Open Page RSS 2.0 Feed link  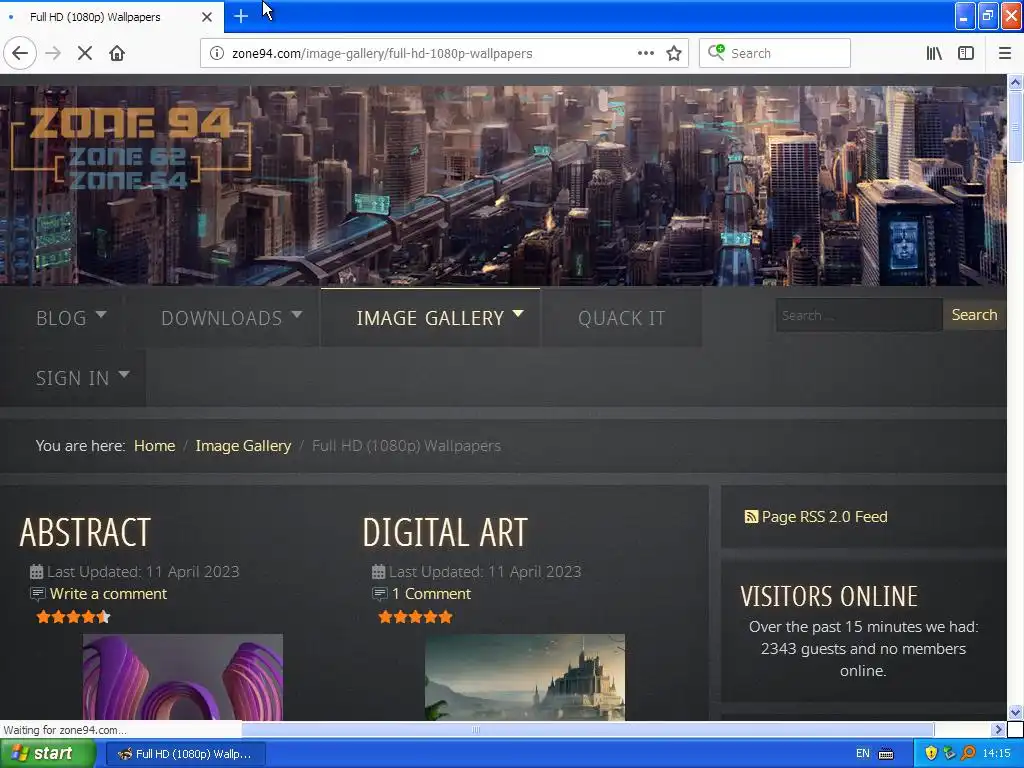tap(824, 517)
